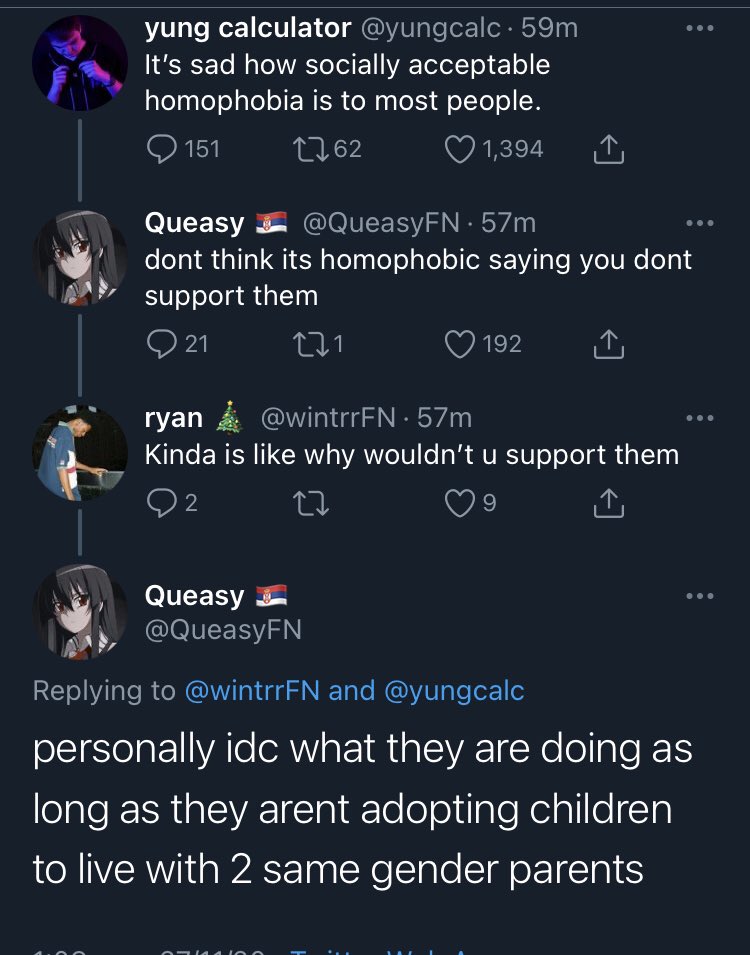
Task: Open ryan's profile avatar
Action: point(80,450)
